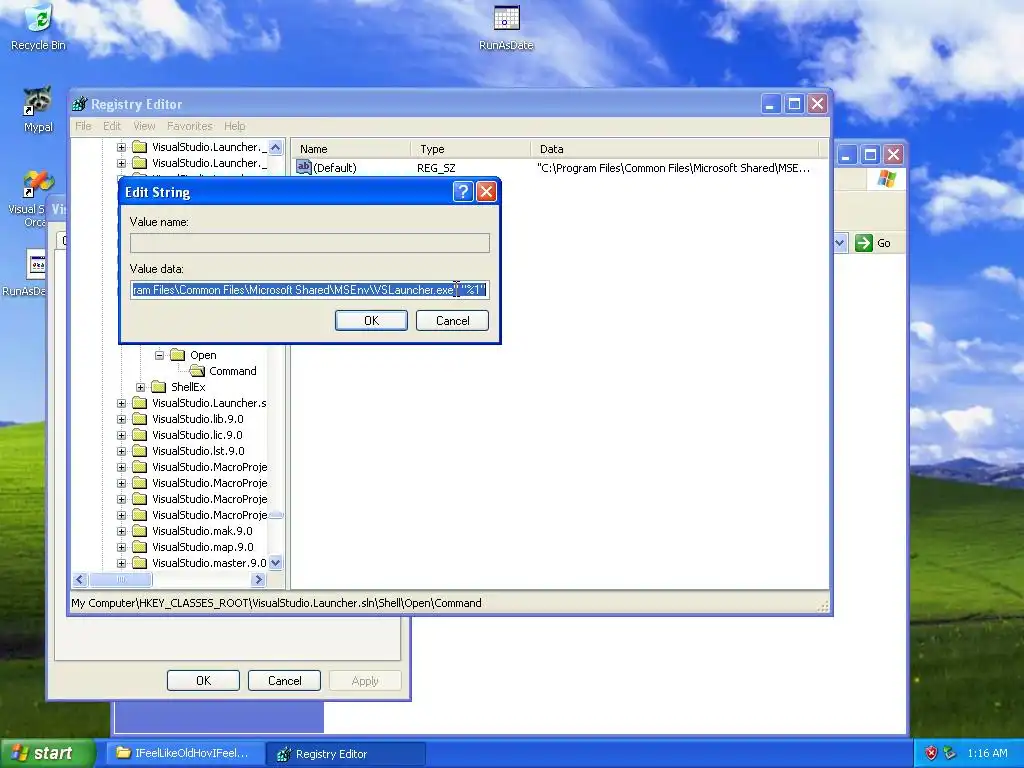Click the tree scroll up arrow
The width and height of the screenshot is (1024, 768).
click(x=276, y=148)
